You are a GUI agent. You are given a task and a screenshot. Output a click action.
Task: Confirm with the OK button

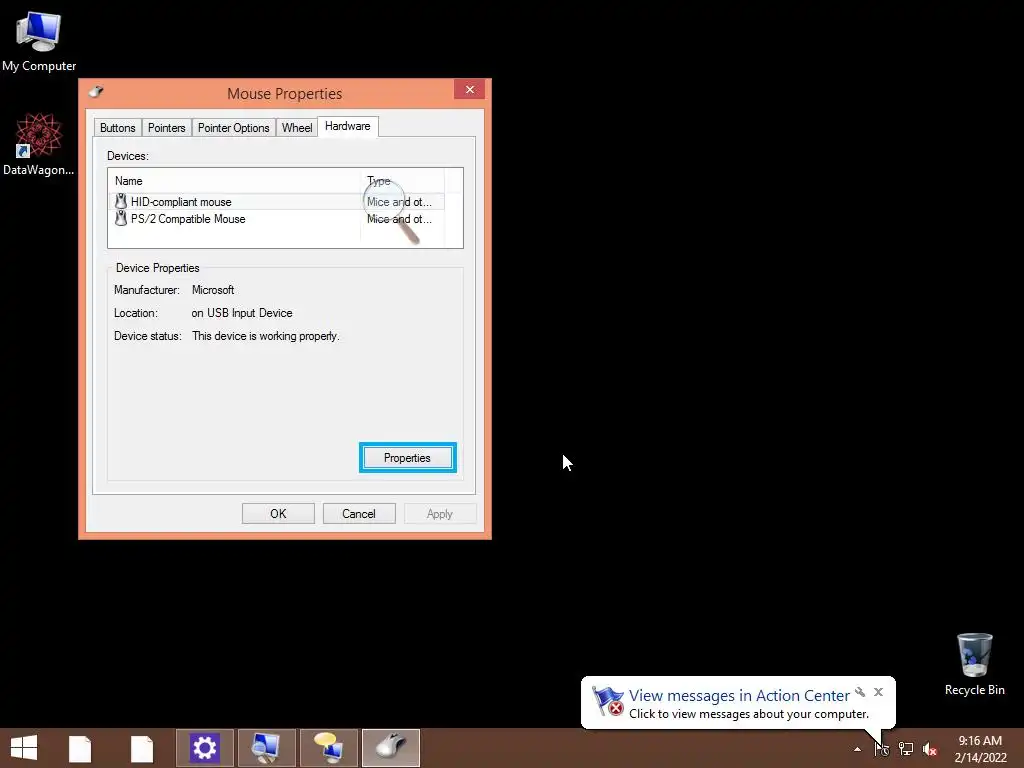click(278, 513)
